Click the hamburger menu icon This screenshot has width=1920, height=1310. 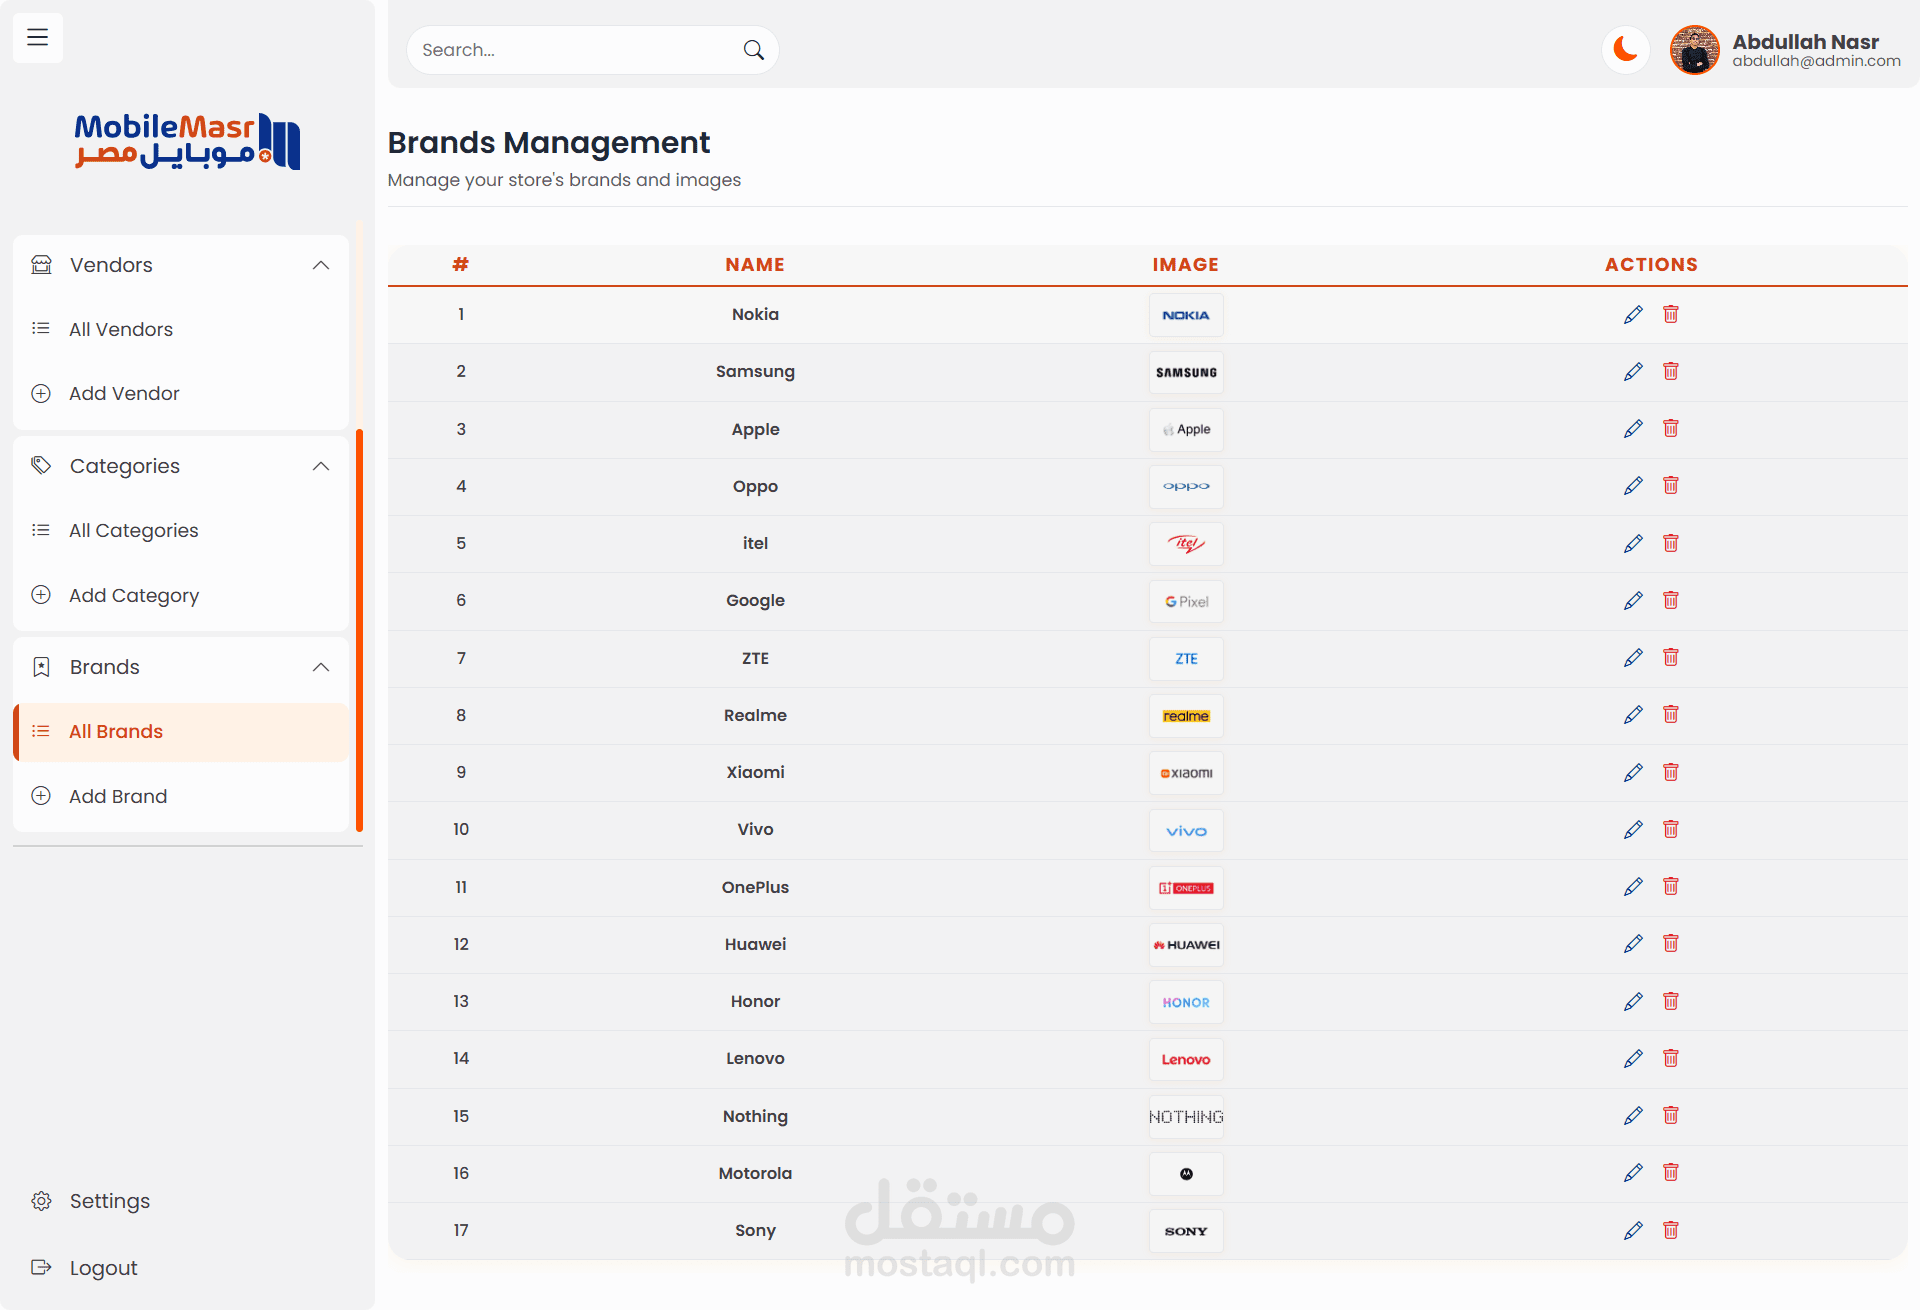(38, 38)
